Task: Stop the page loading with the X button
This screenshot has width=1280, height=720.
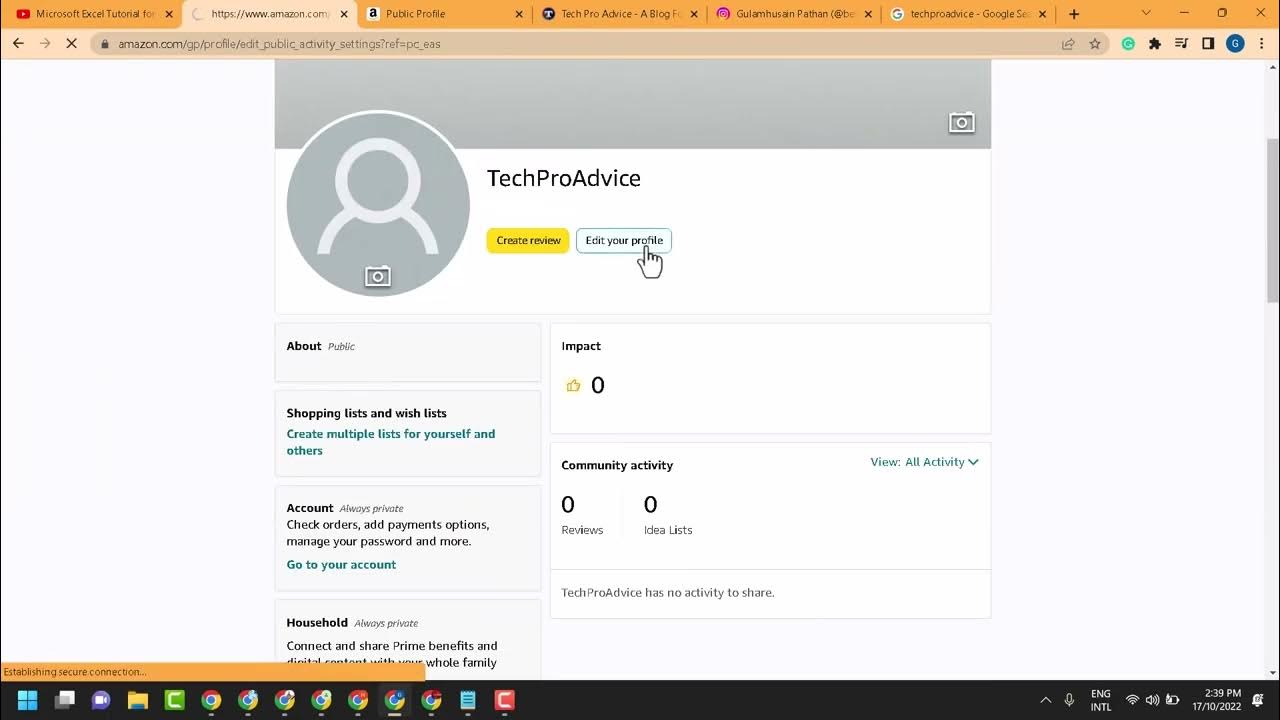Action: tap(71, 44)
